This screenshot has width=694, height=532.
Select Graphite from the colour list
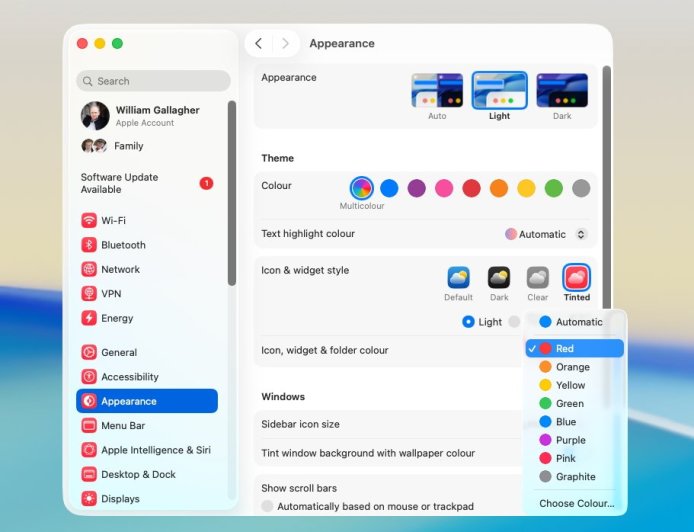[x=575, y=477]
